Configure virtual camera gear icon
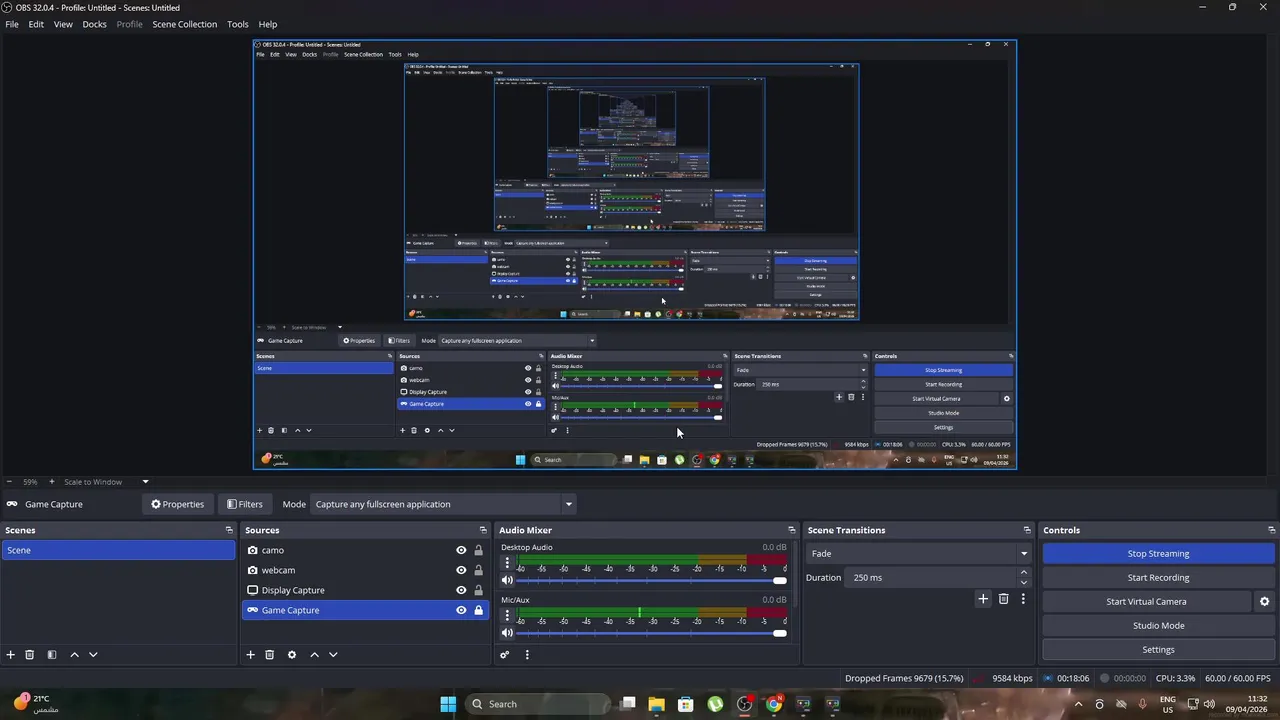This screenshot has width=1280, height=720. [1264, 602]
